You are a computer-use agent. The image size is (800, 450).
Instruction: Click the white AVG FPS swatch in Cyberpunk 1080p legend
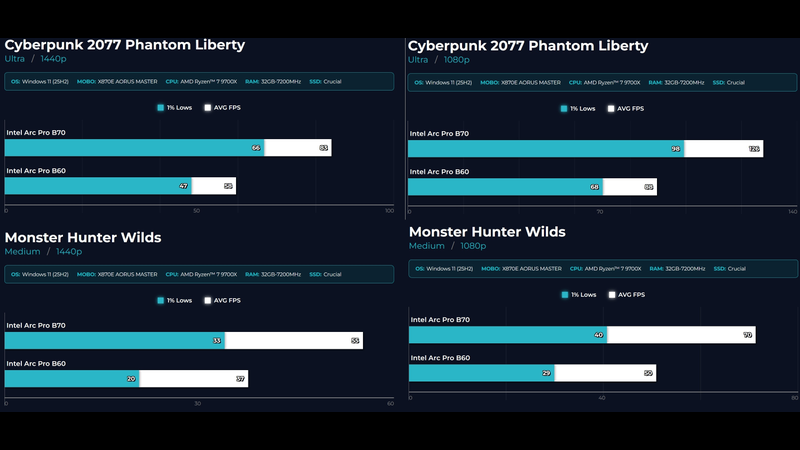pos(612,108)
